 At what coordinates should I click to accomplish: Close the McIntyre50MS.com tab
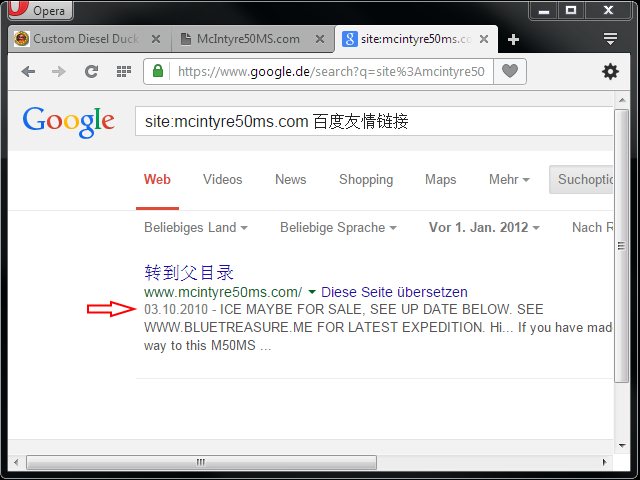(x=320, y=39)
